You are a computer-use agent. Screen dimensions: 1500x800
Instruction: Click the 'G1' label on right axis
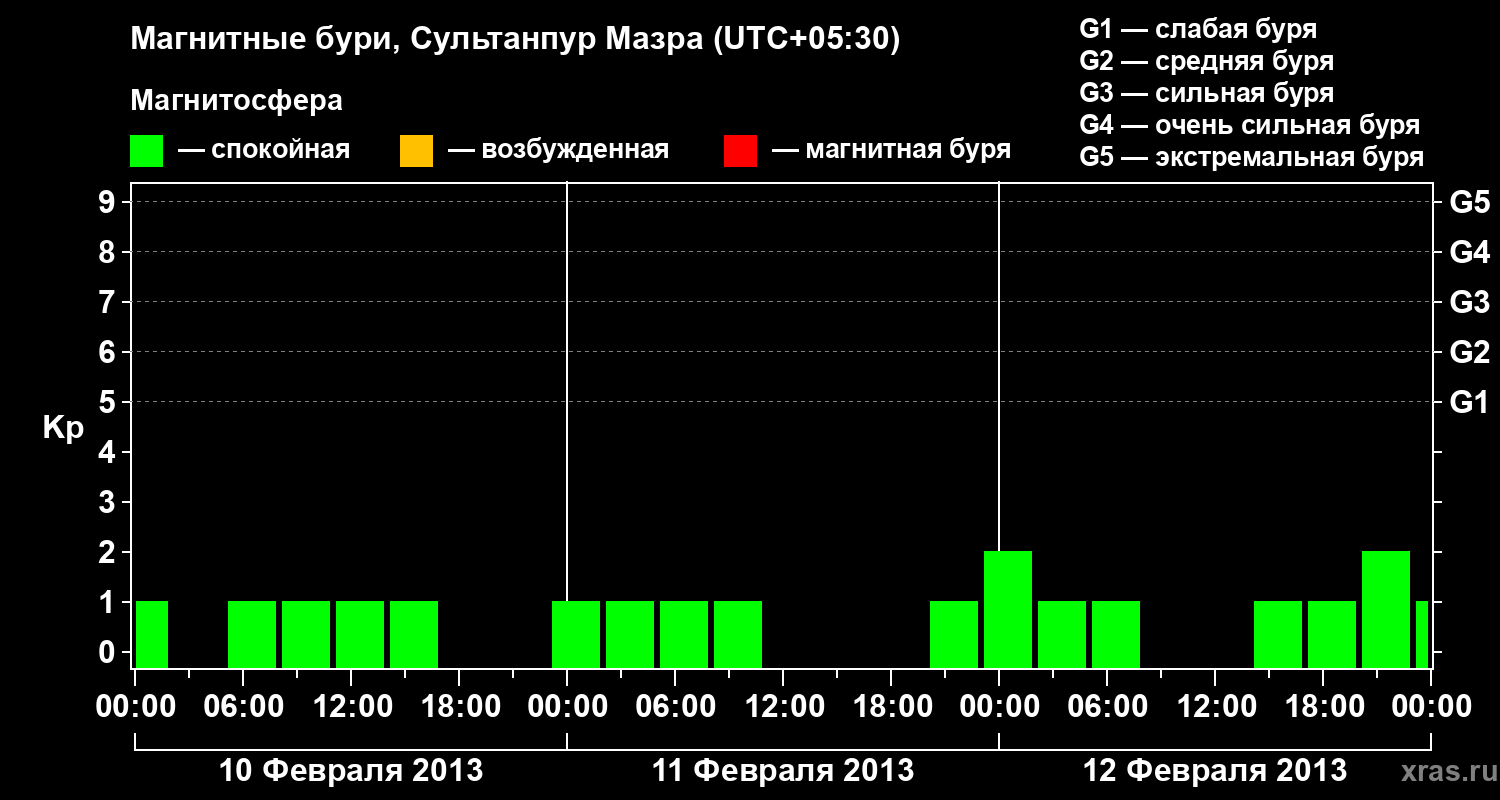(1469, 403)
